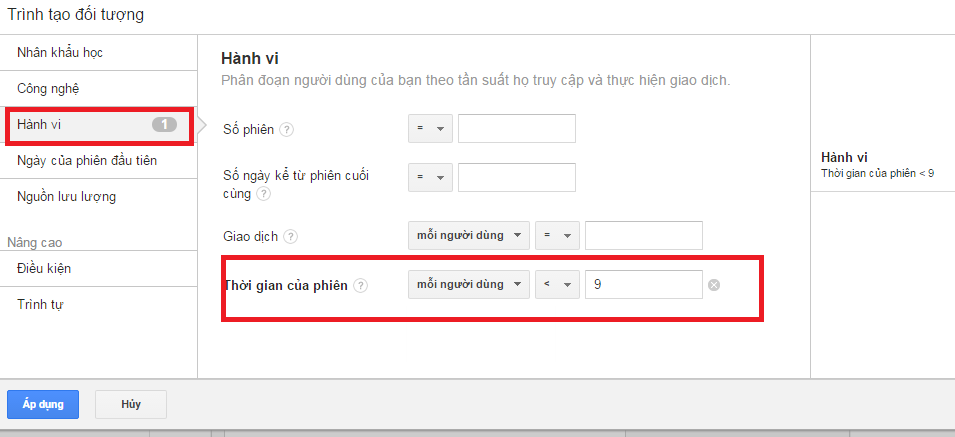This screenshot has height=437, width=955.
Task: Open Nguồn lưu lượng section
Action: [67, 197]
